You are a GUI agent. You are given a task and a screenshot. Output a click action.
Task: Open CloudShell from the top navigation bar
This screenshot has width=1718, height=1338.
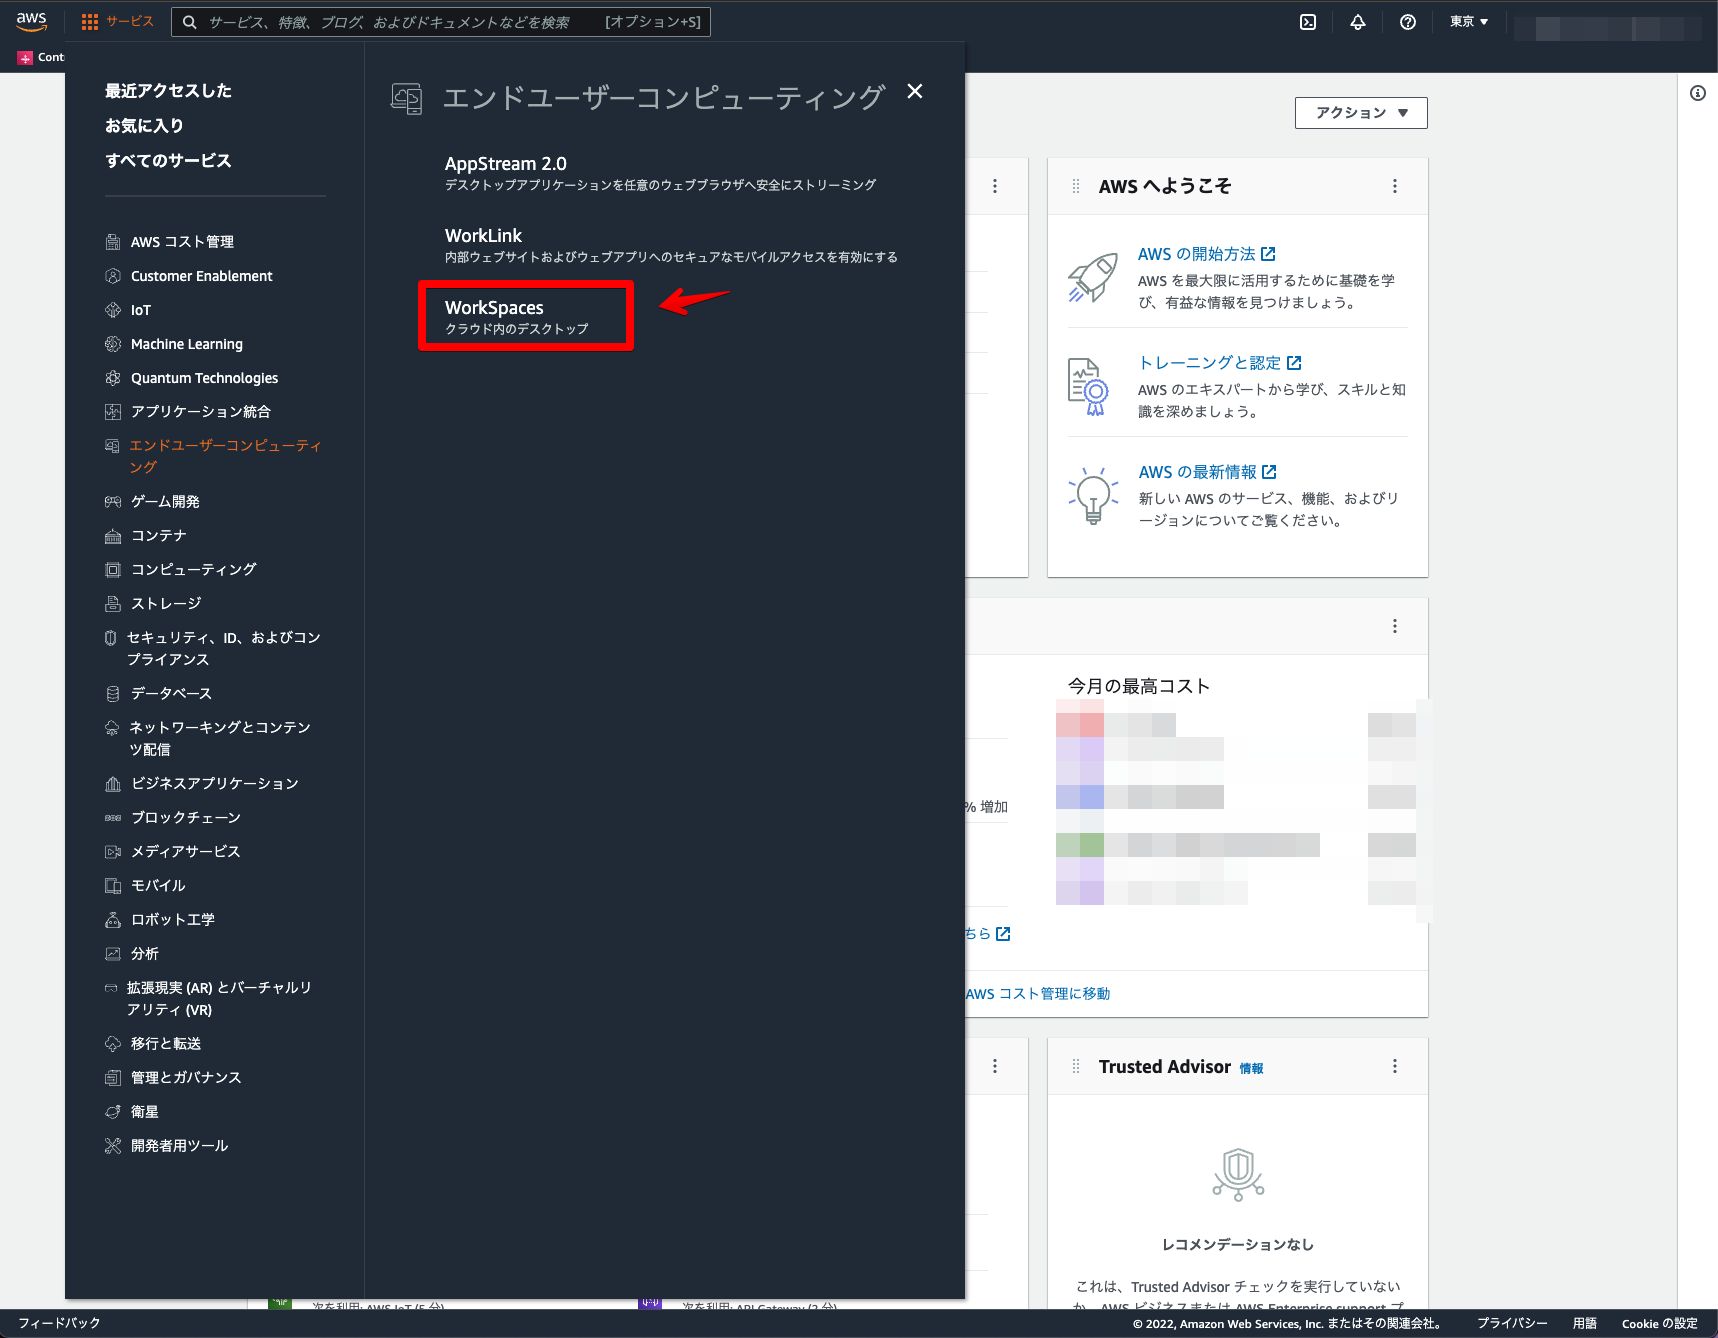click(x=1307, y=21)
